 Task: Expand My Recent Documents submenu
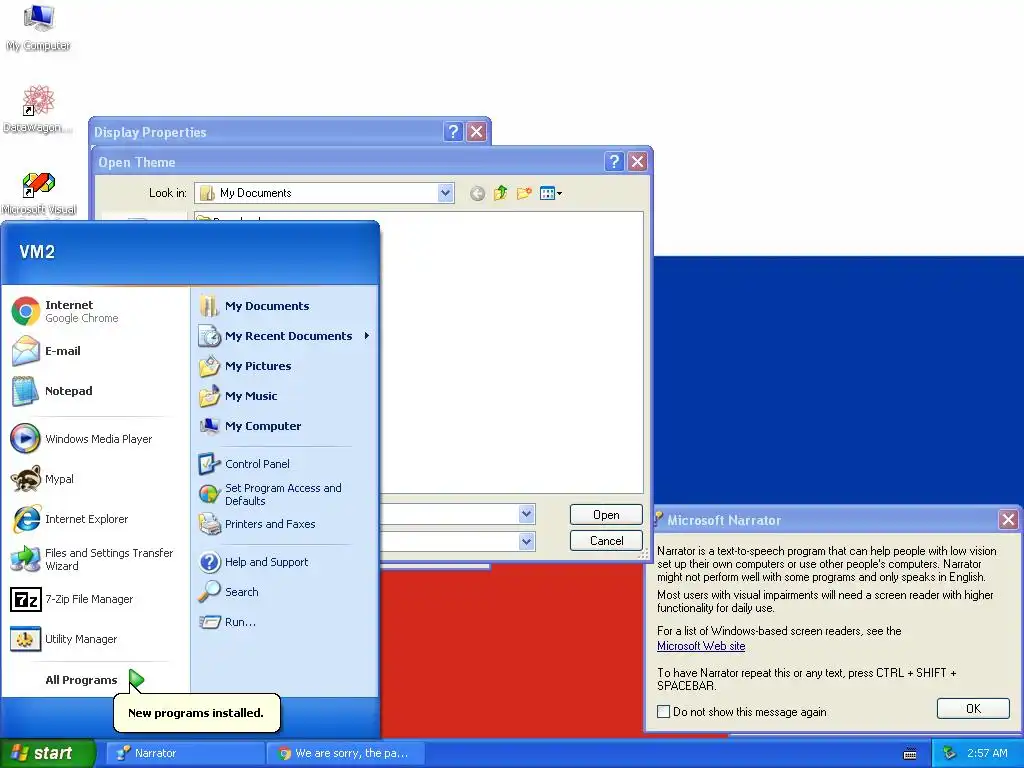click(284, 336)
